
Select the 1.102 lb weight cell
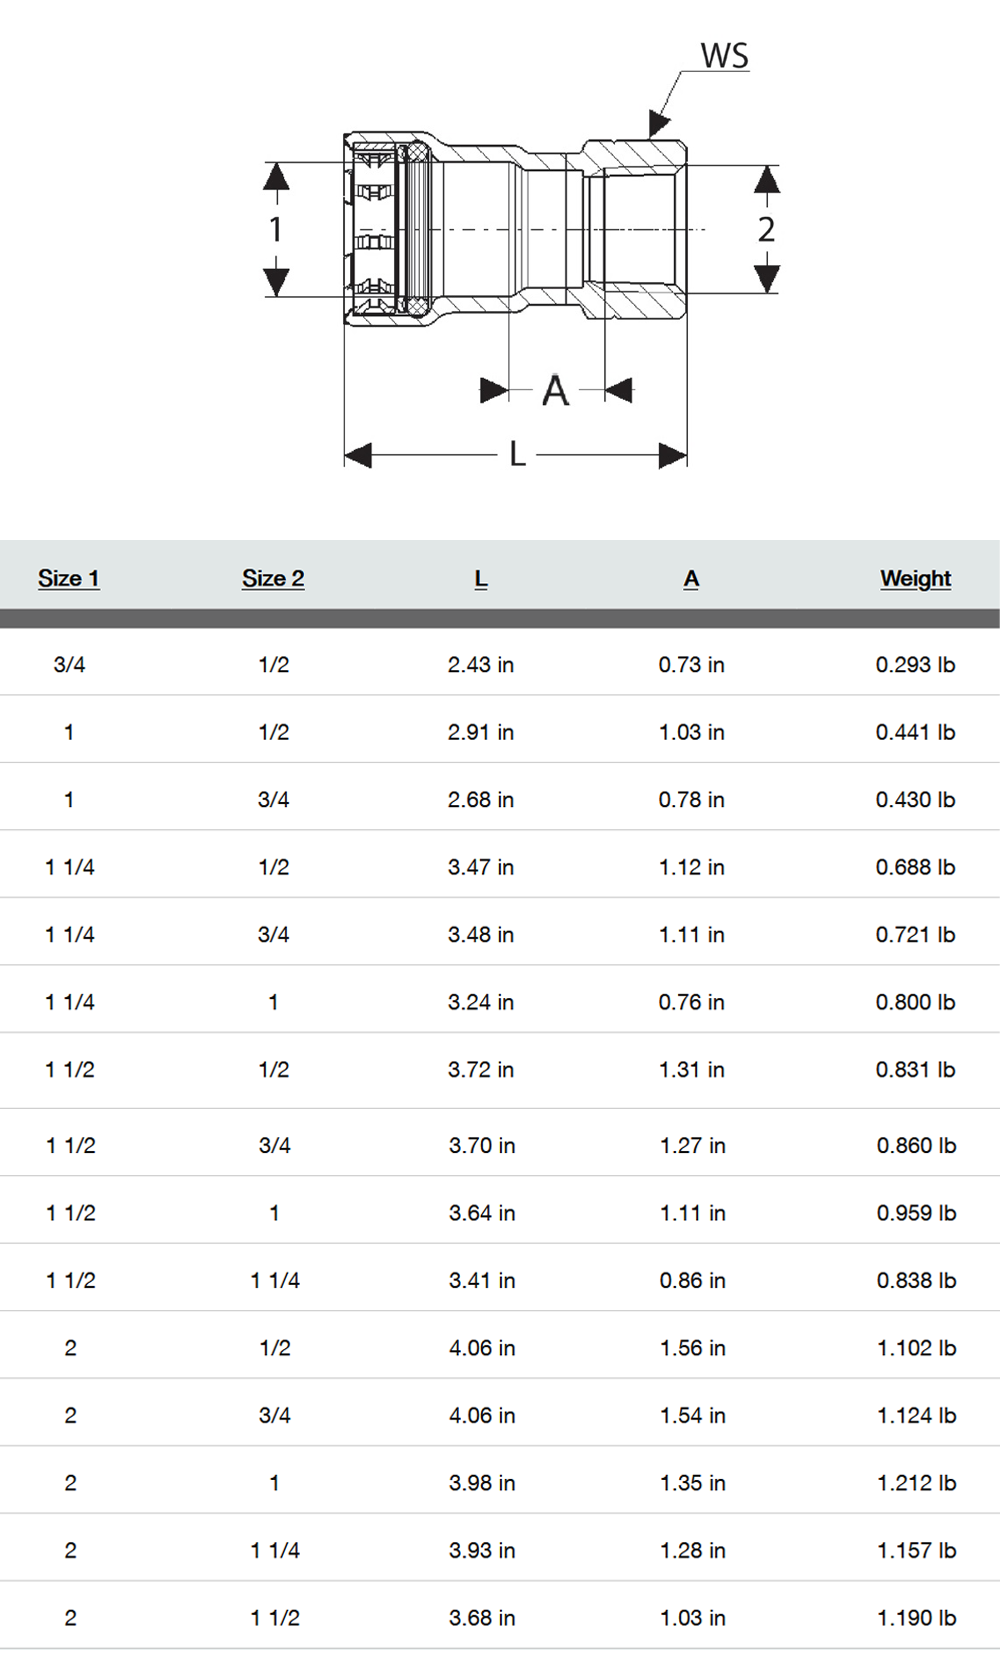(x=916, y=1348)
